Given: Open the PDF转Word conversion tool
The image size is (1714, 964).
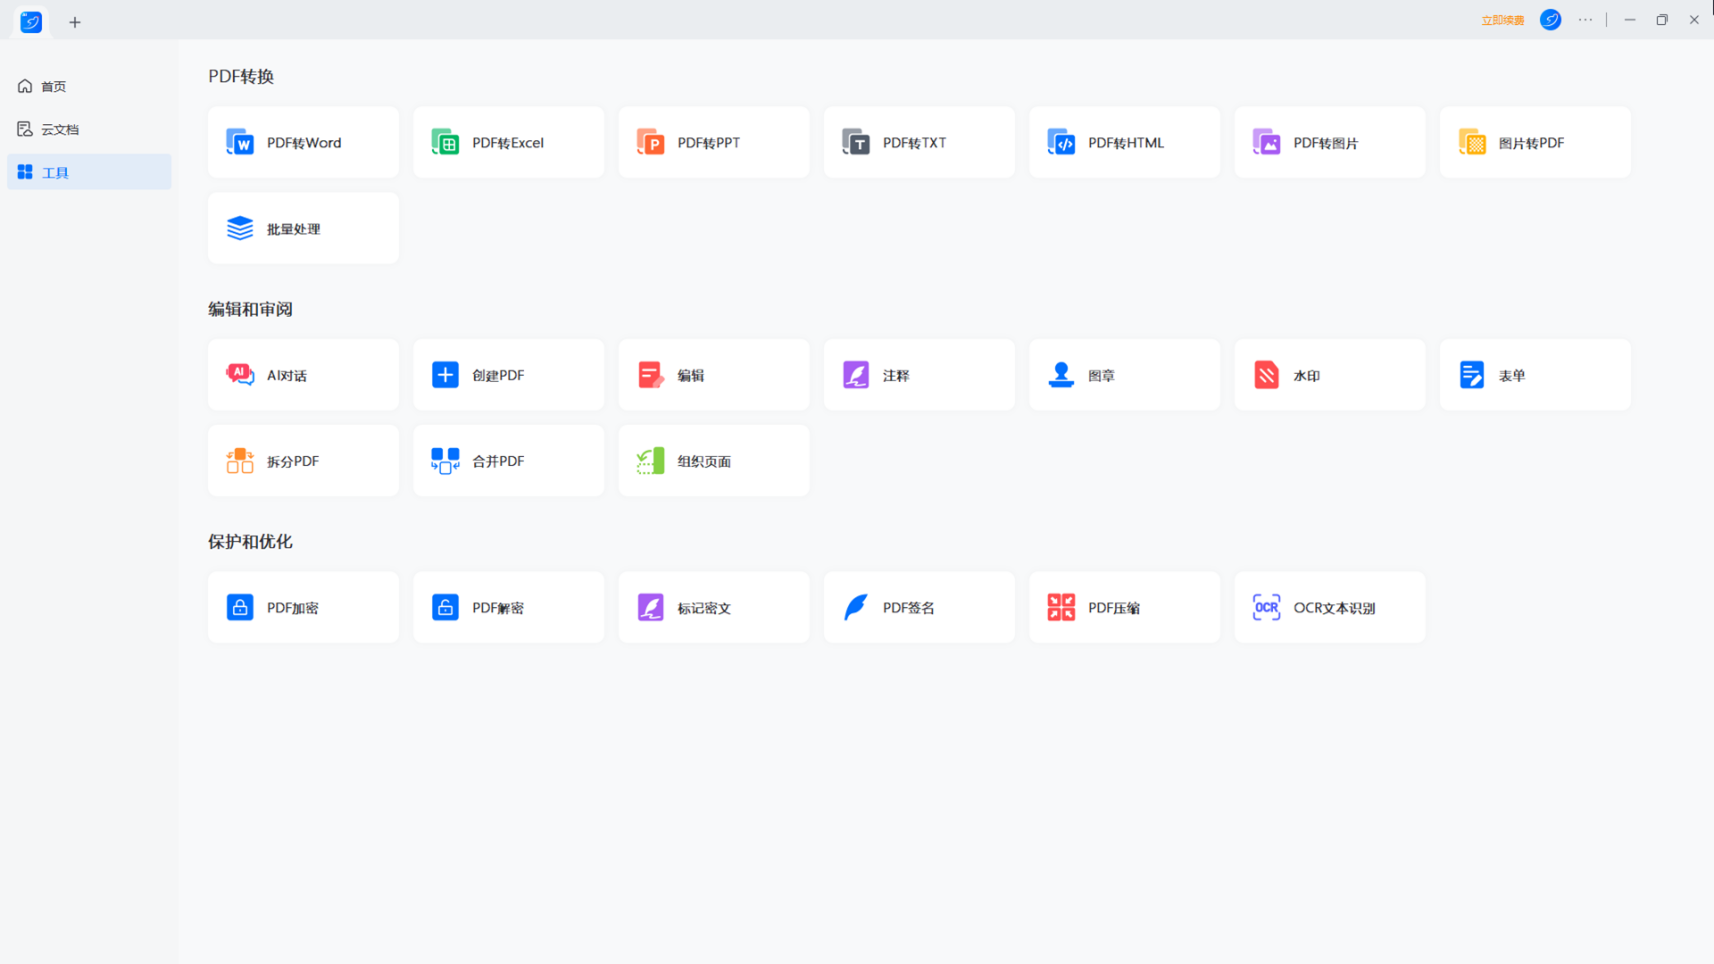Looking at the screenshot, I should coord(303,143).
